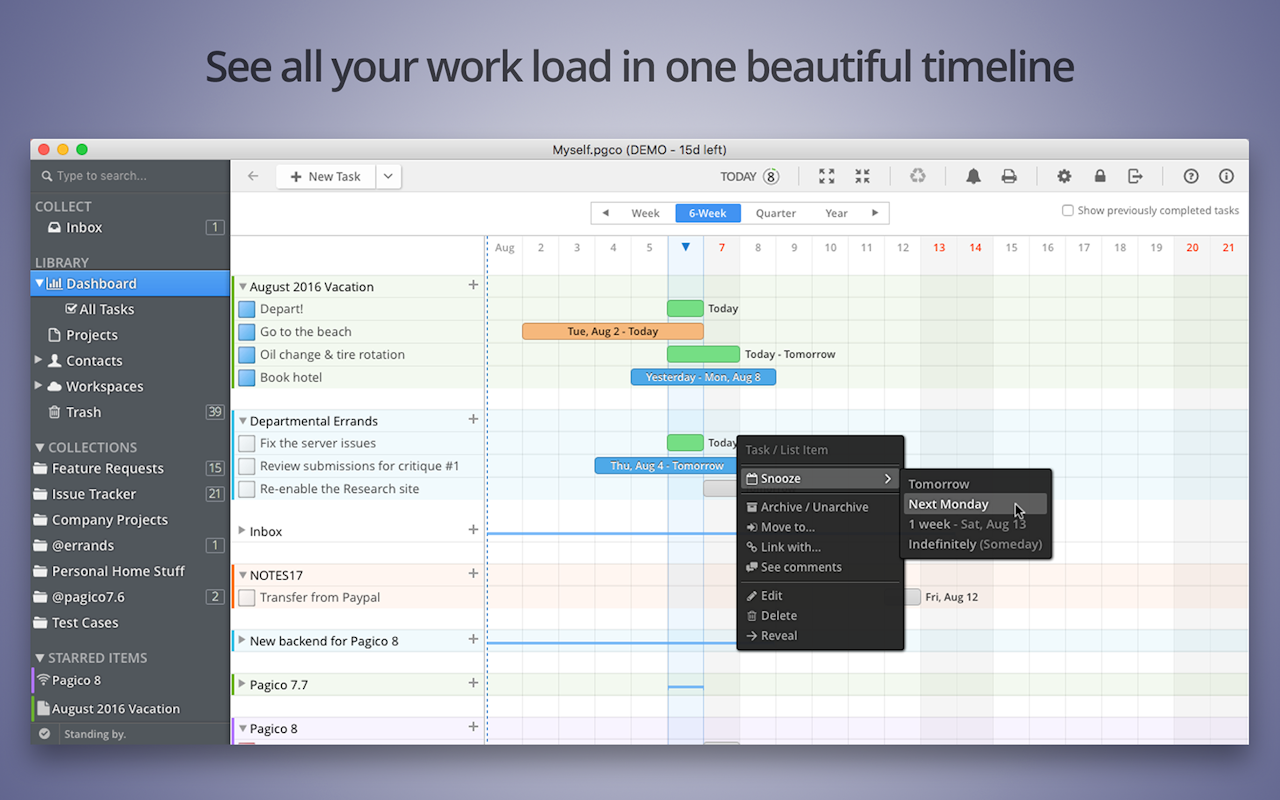This screenshot has height=800, width=1280.
Task: Open notifications via the bell icon
Action: click(973, 176)
